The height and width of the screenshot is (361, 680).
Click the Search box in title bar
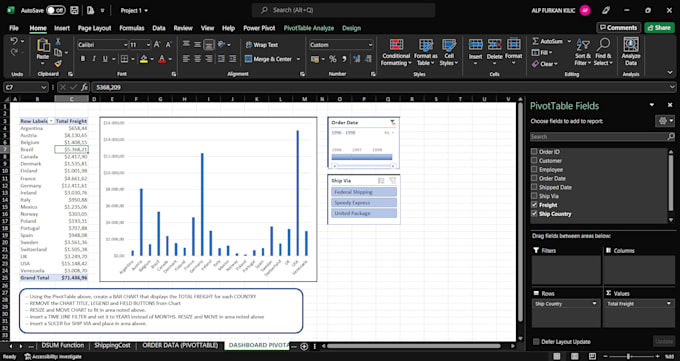[343, 10]
